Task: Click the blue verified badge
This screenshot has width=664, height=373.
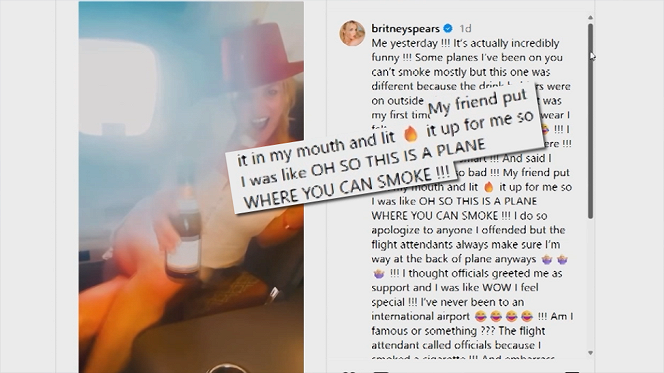Action: point(448,28)
